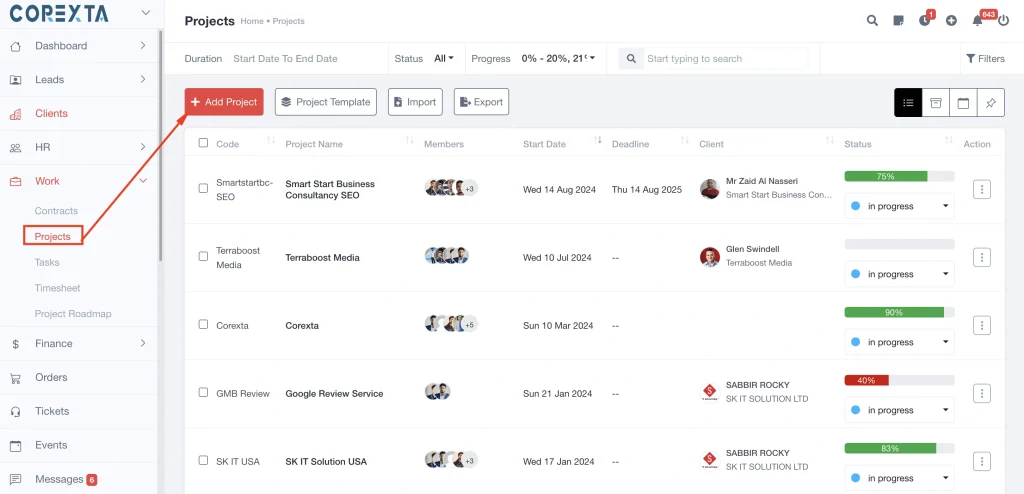Open the sticky notes icon in header

[x=898, y=20]
